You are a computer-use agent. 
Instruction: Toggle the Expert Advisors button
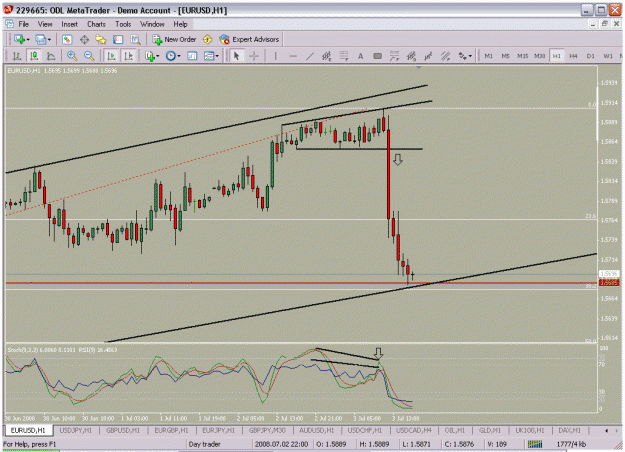pos(249,39)
